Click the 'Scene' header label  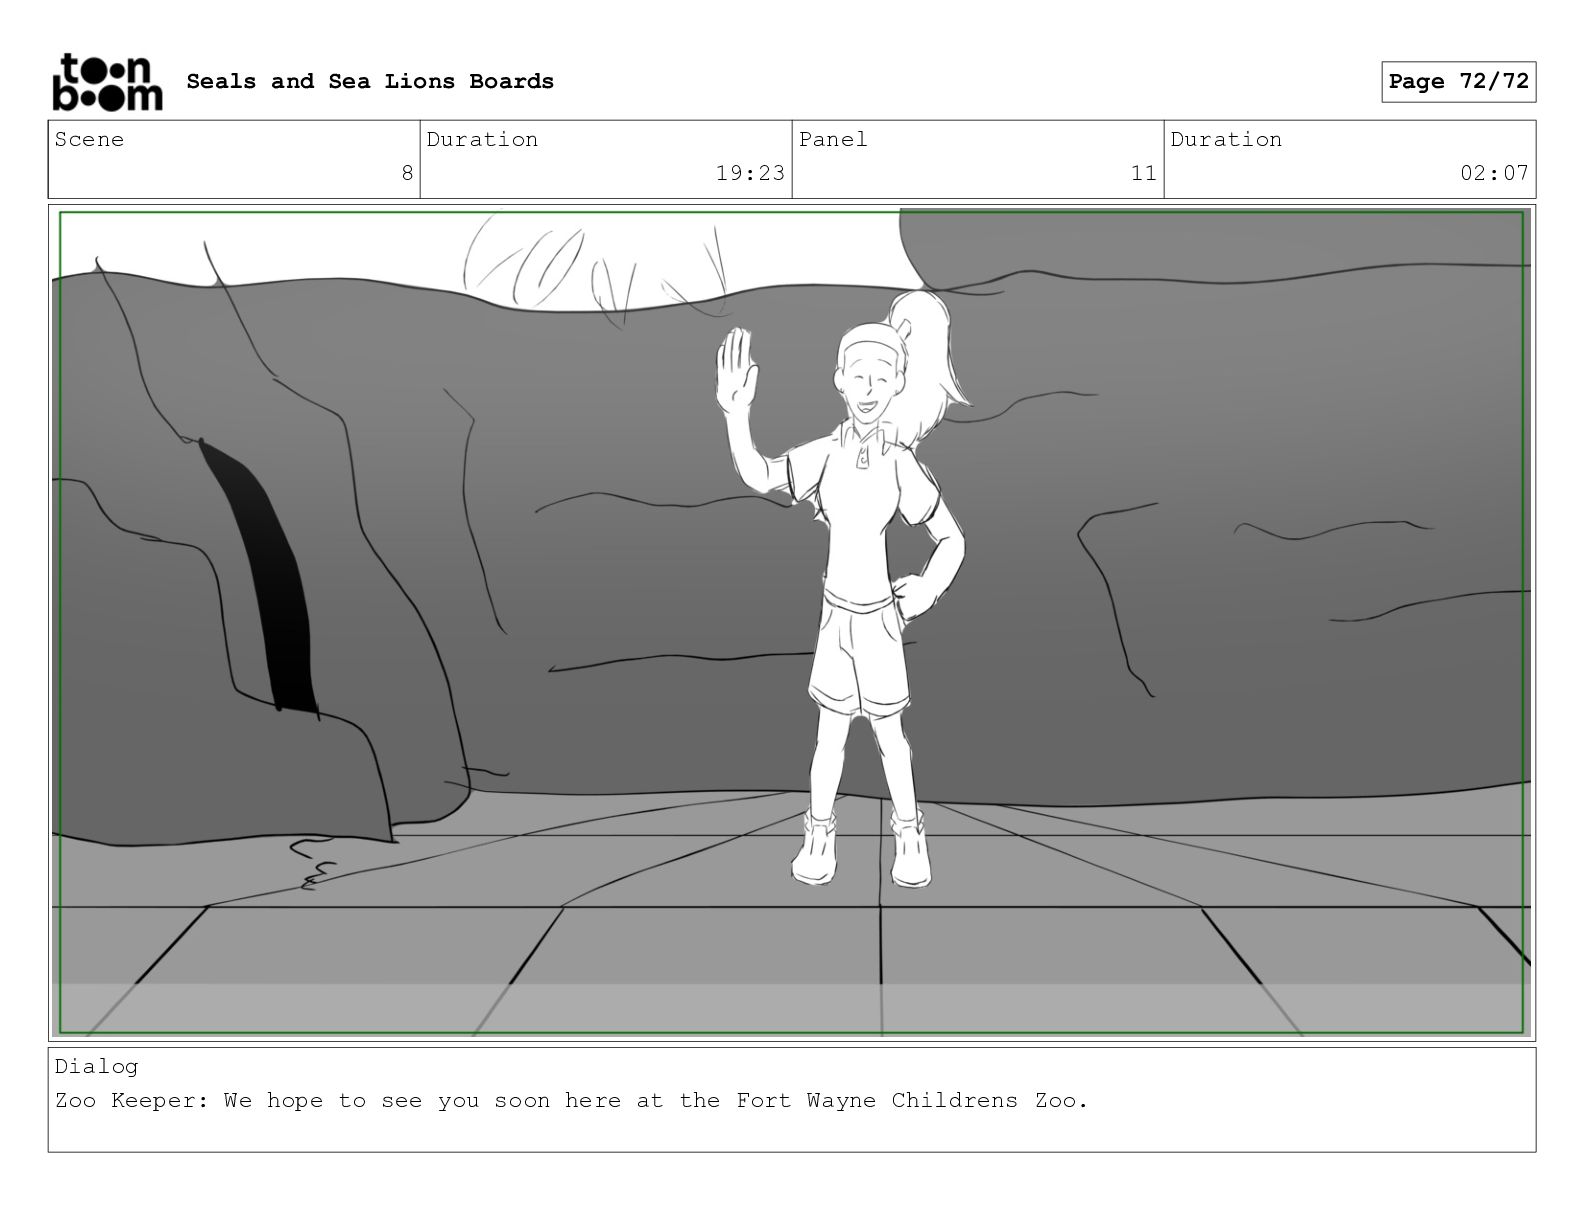pyautogui.click(x=90, y=139)
